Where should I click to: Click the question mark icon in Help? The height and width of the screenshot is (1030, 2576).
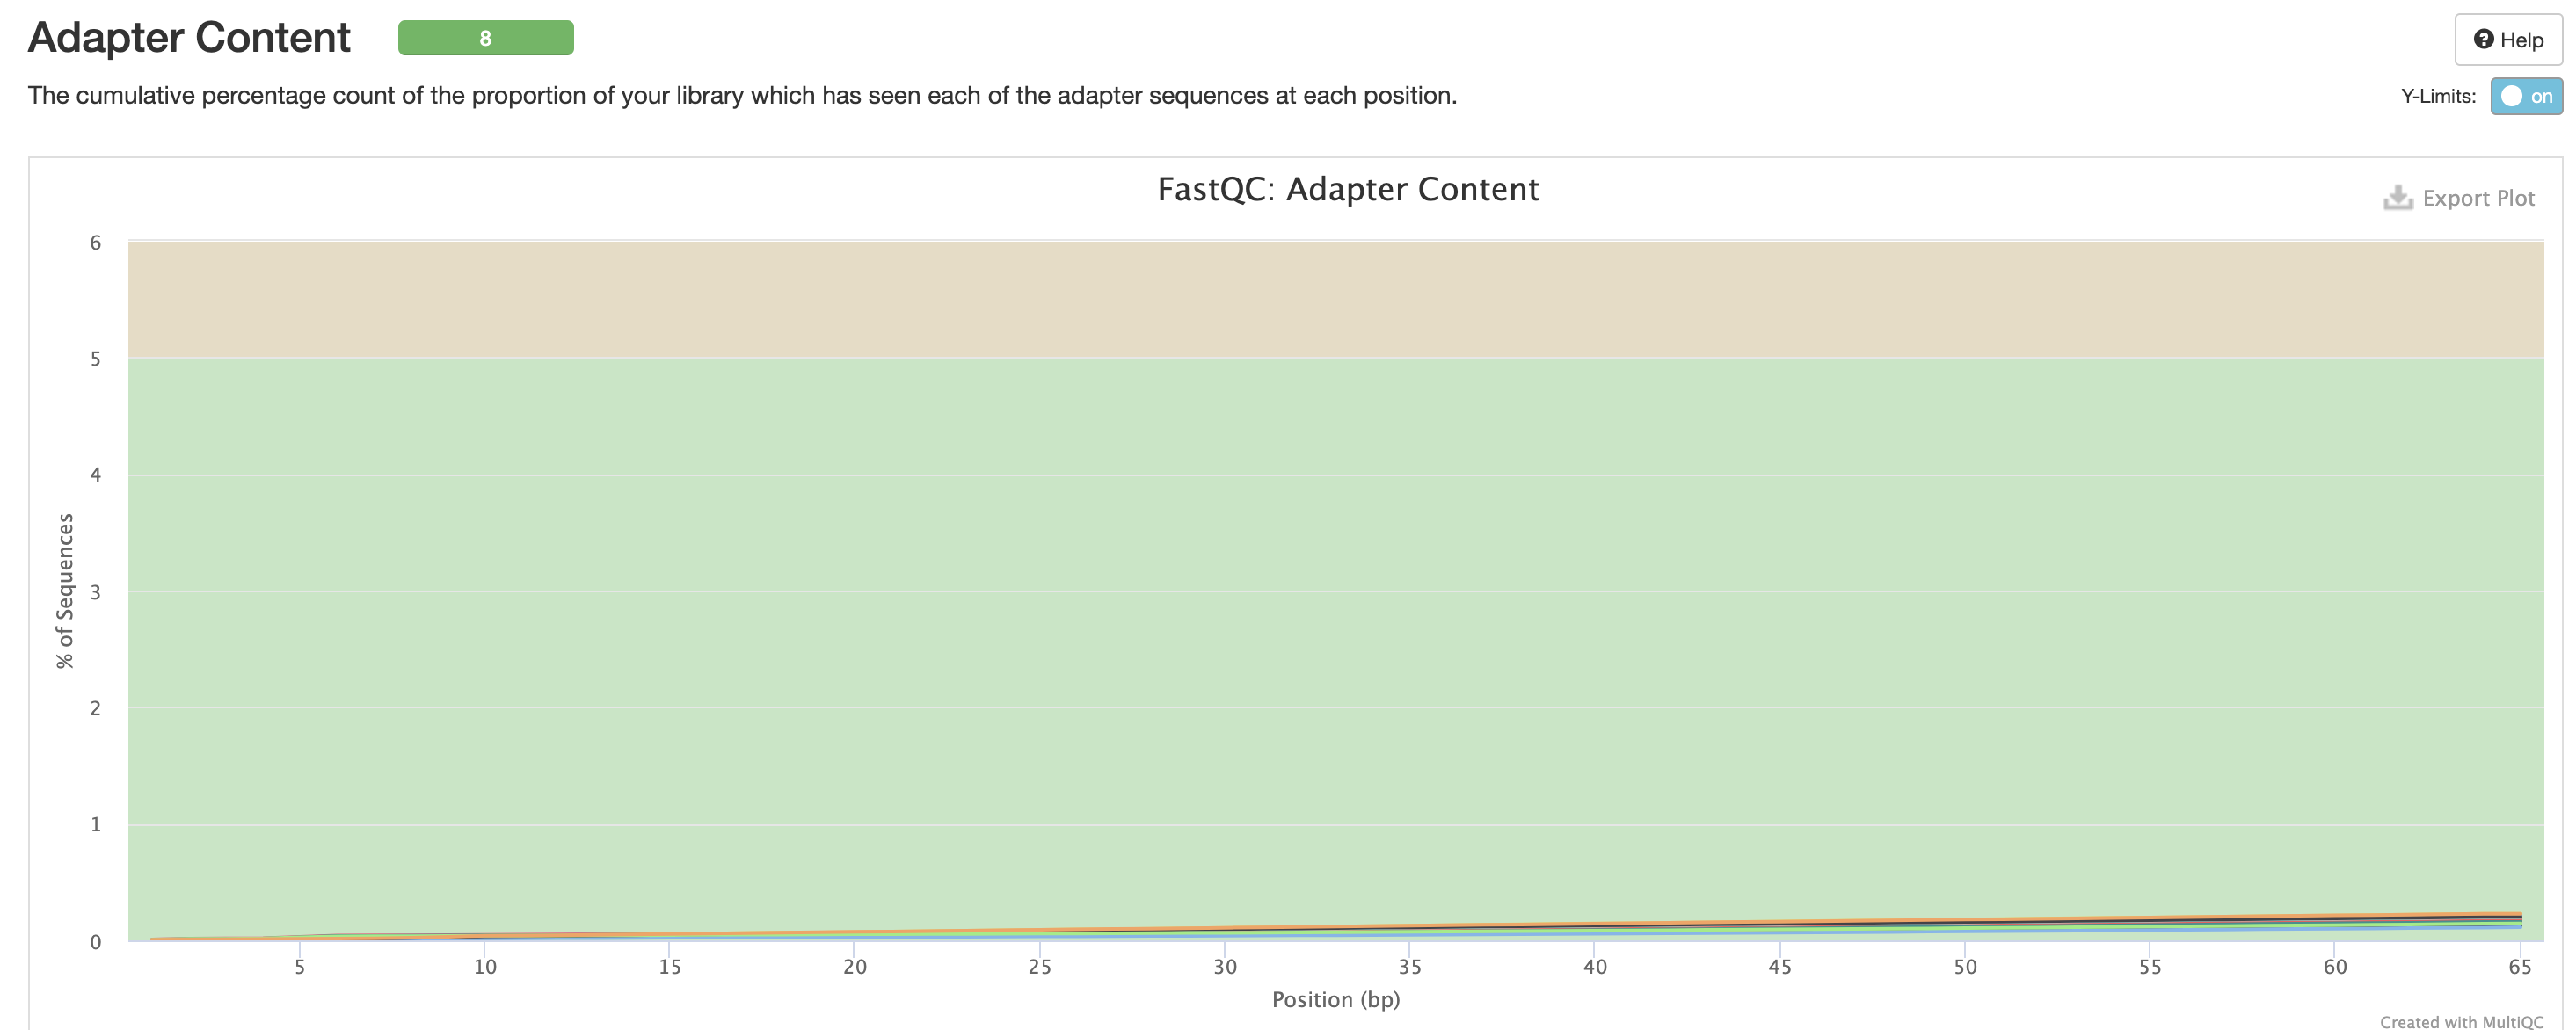point(2483,39)
